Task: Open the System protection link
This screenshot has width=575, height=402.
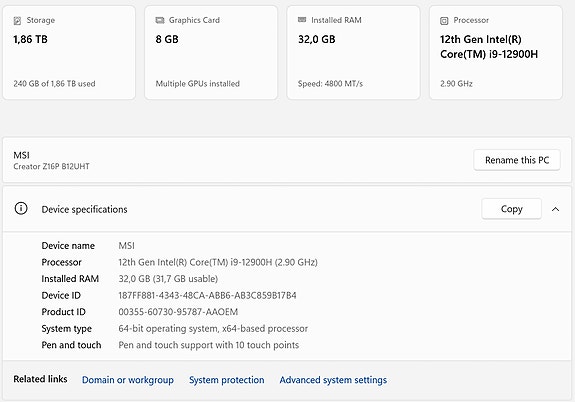Action: point(227,380)
